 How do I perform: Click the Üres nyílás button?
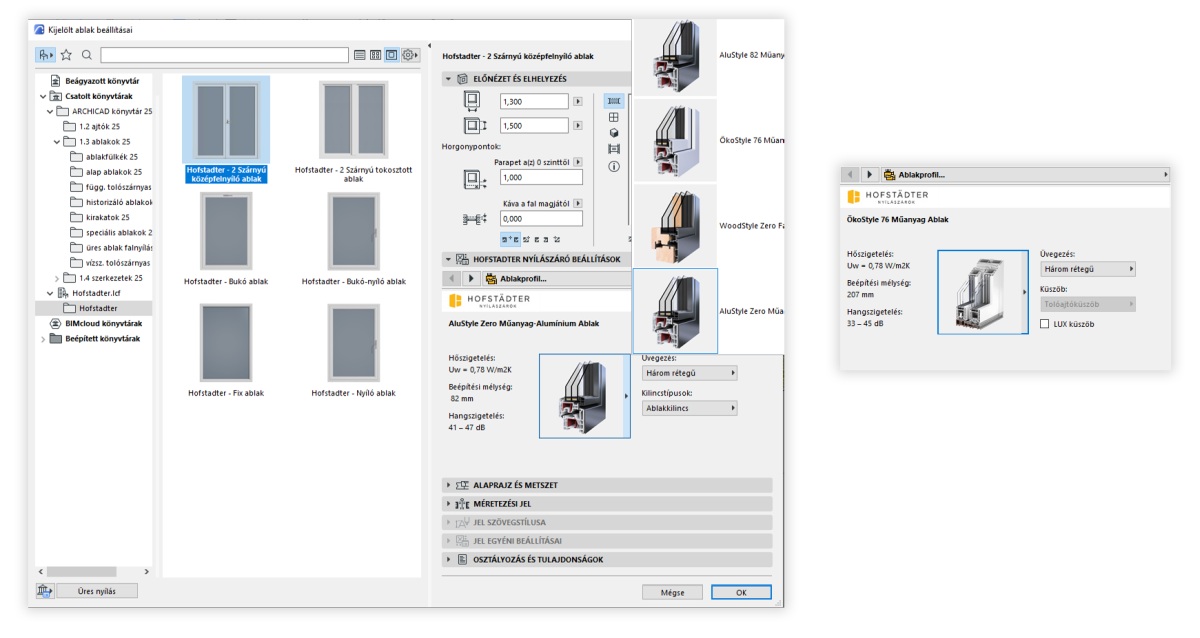97,591
